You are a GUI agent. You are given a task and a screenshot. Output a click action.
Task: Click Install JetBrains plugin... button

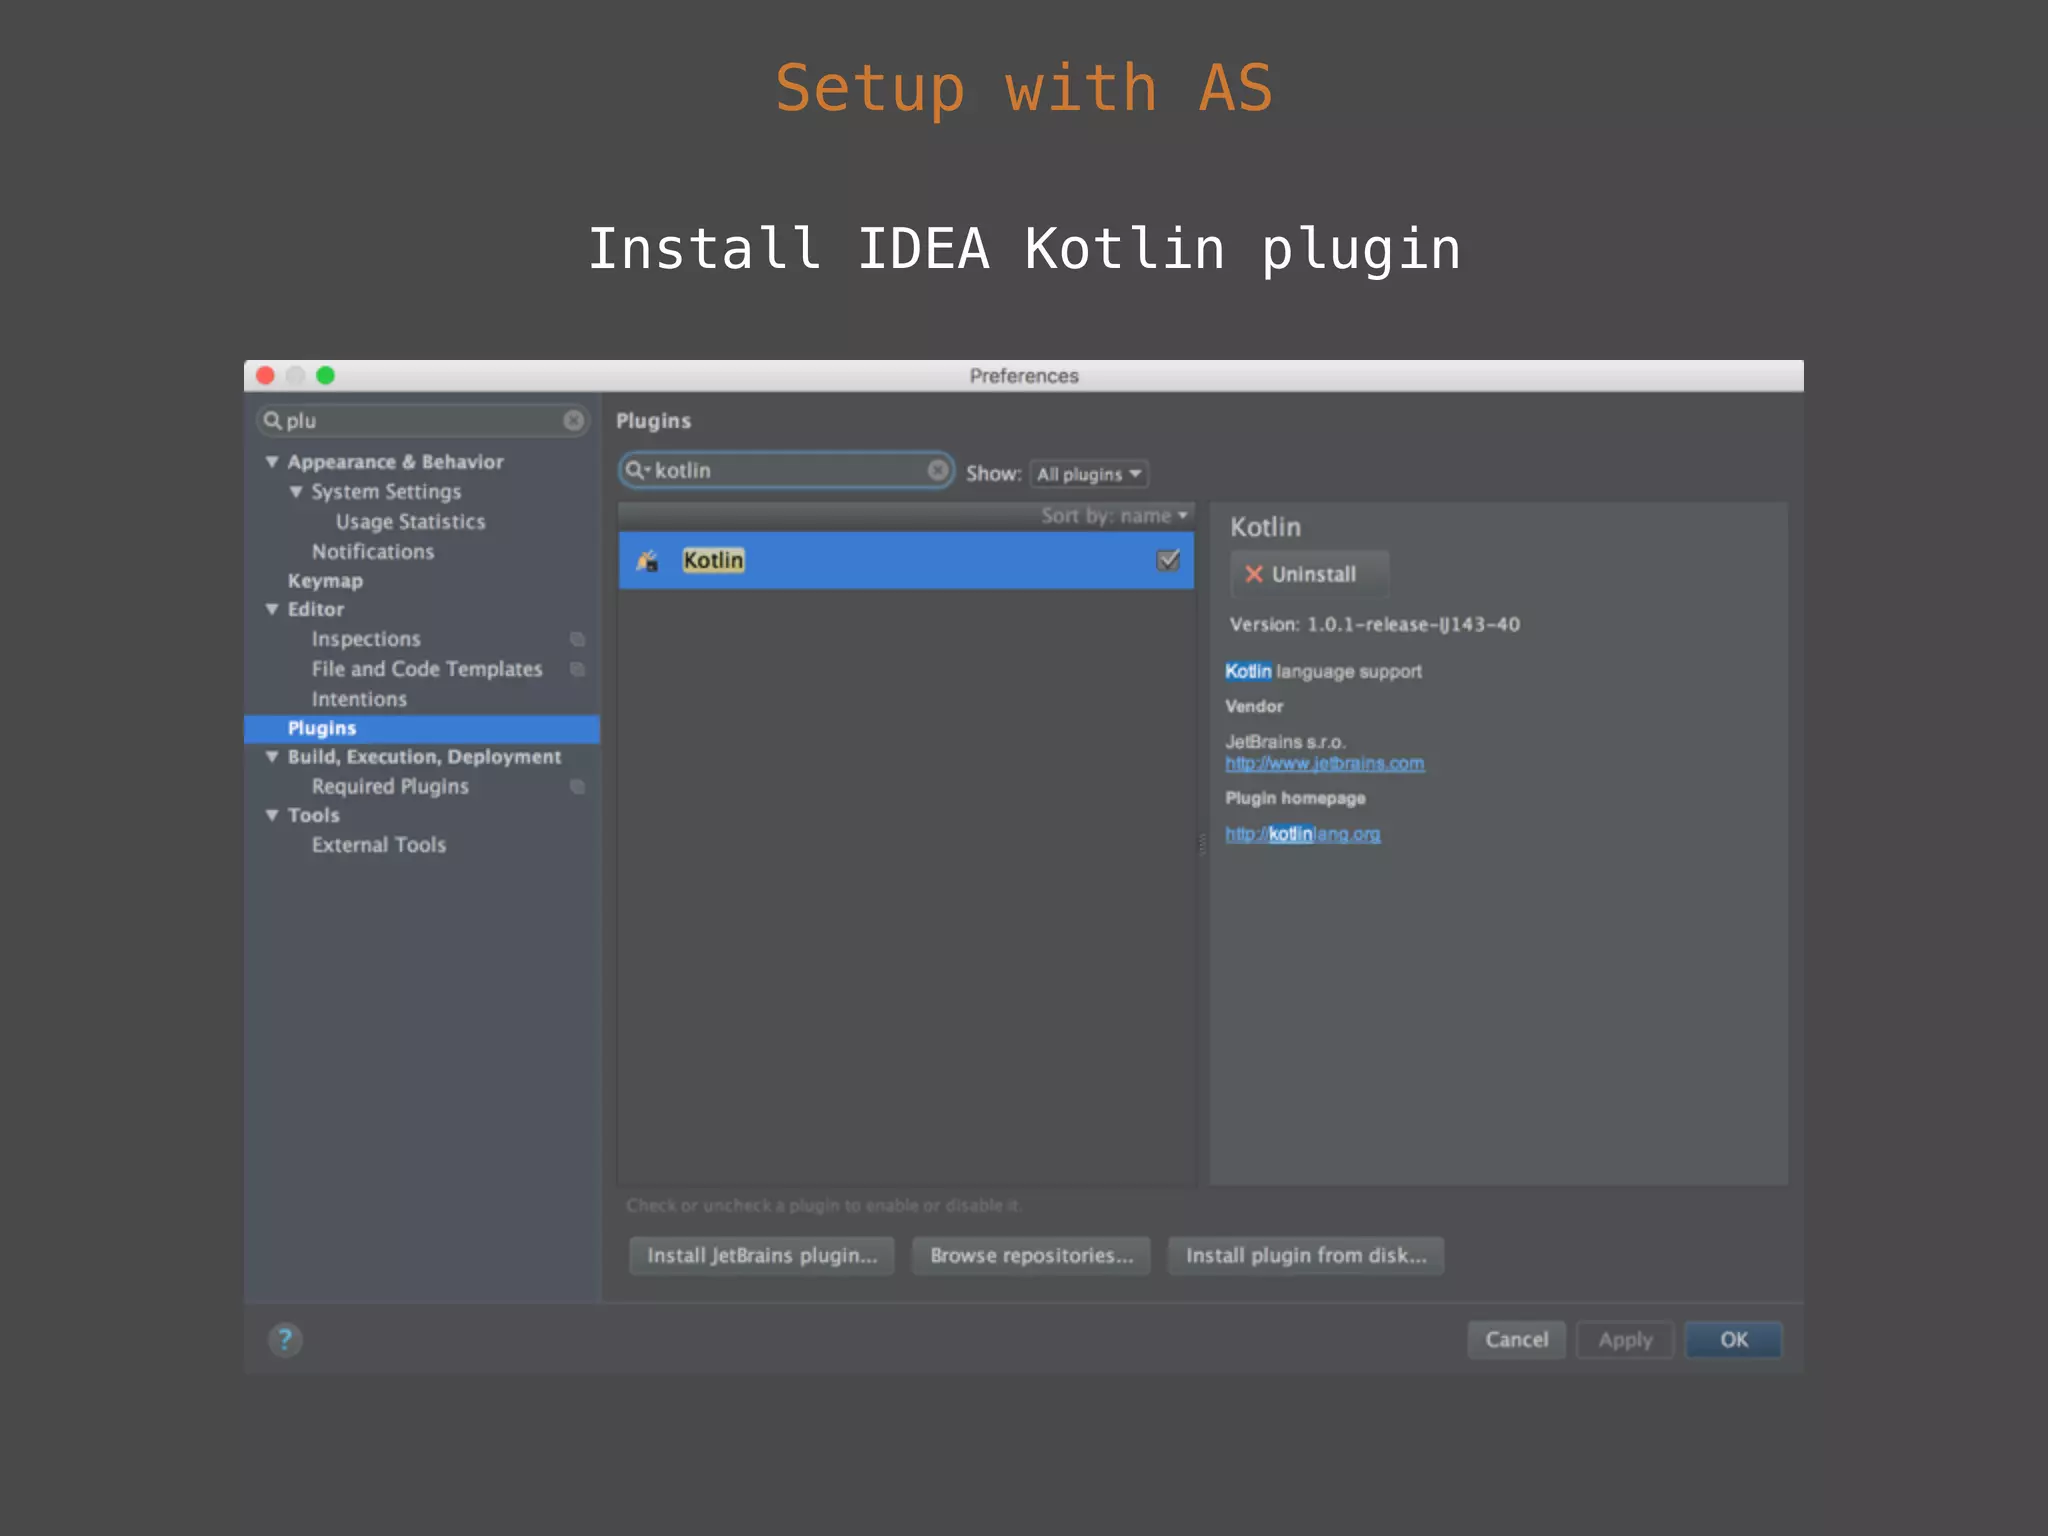click(762, 1256)
